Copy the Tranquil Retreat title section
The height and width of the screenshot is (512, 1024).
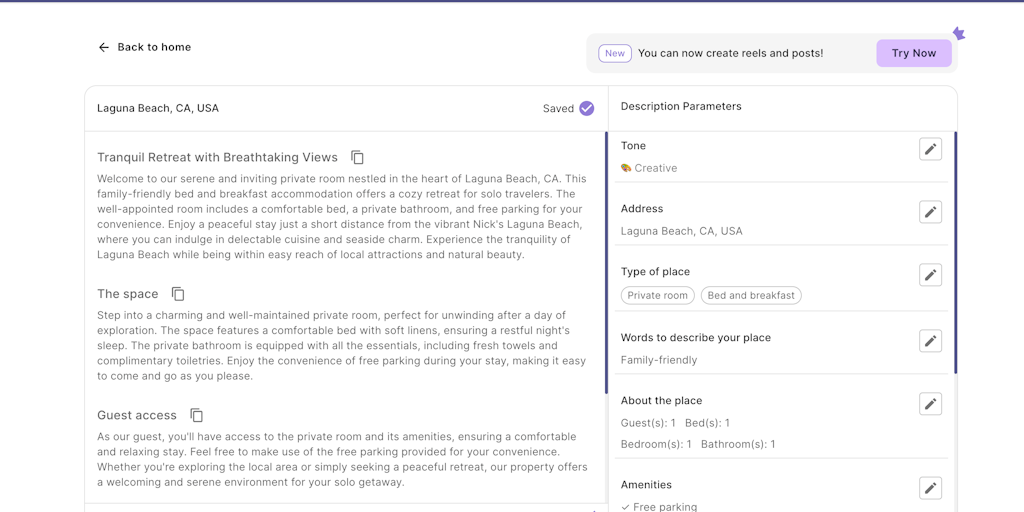tap(357, 158)
